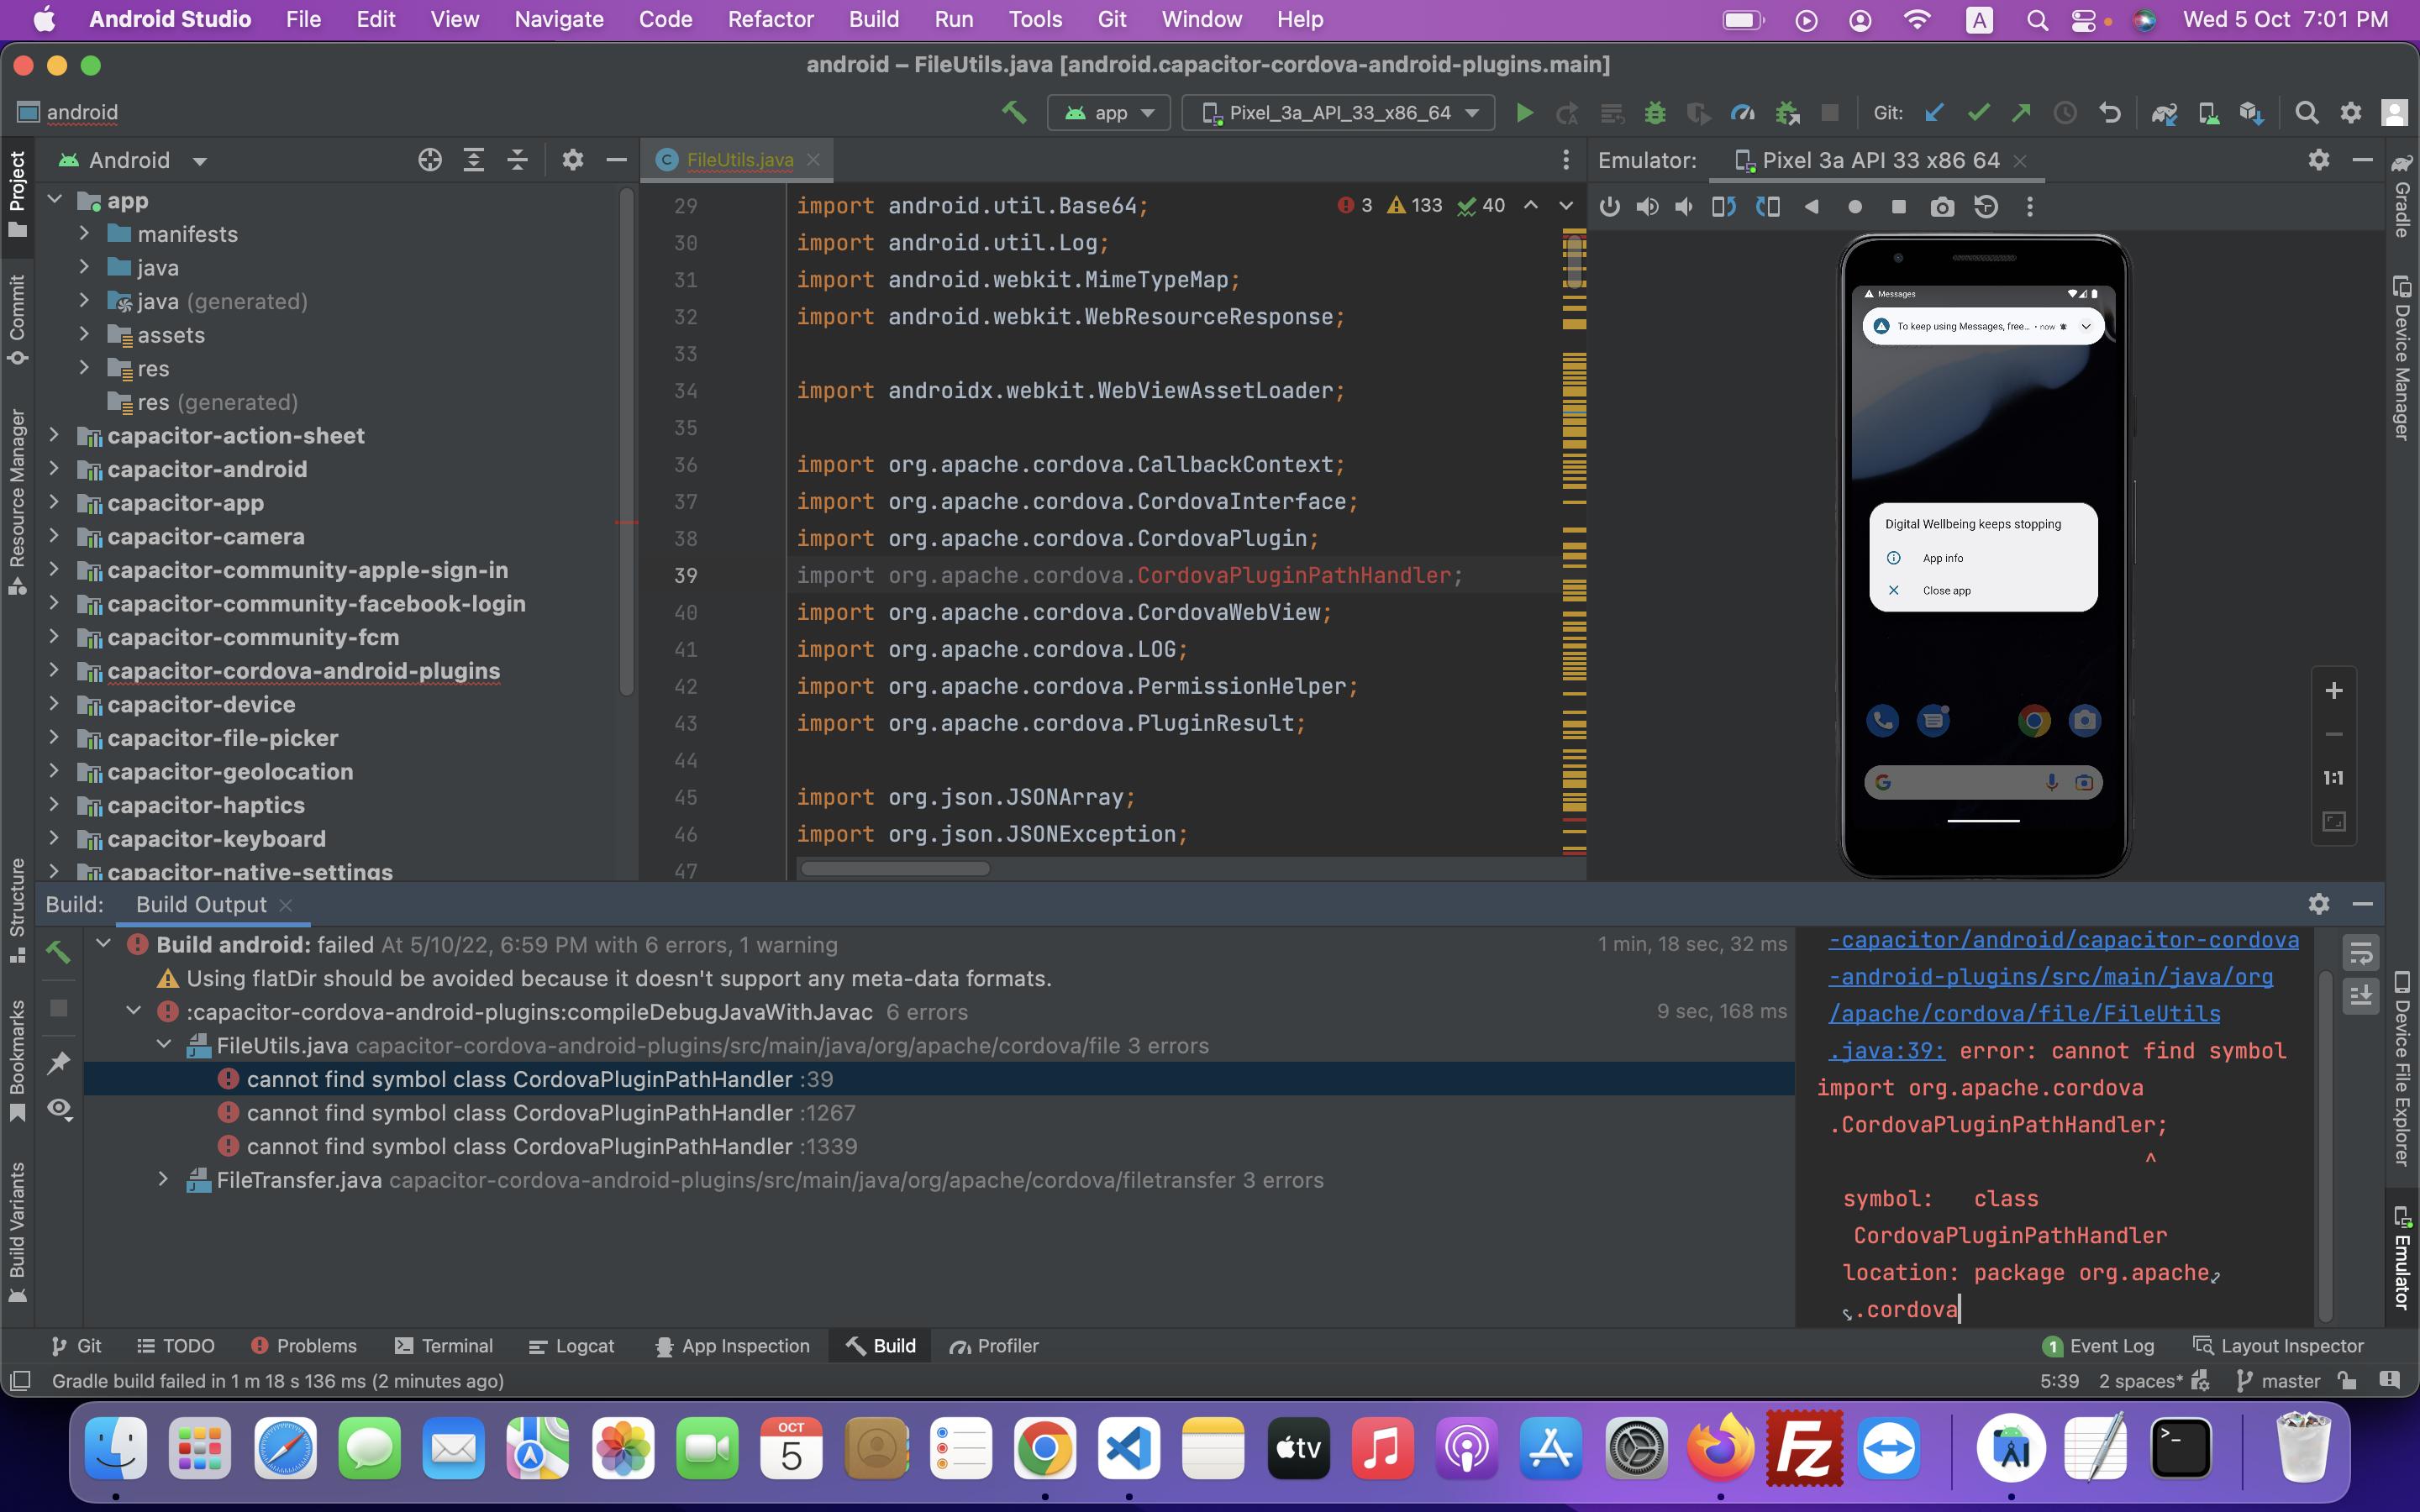Start debugging with the green bug icon

coord(1655,113)
